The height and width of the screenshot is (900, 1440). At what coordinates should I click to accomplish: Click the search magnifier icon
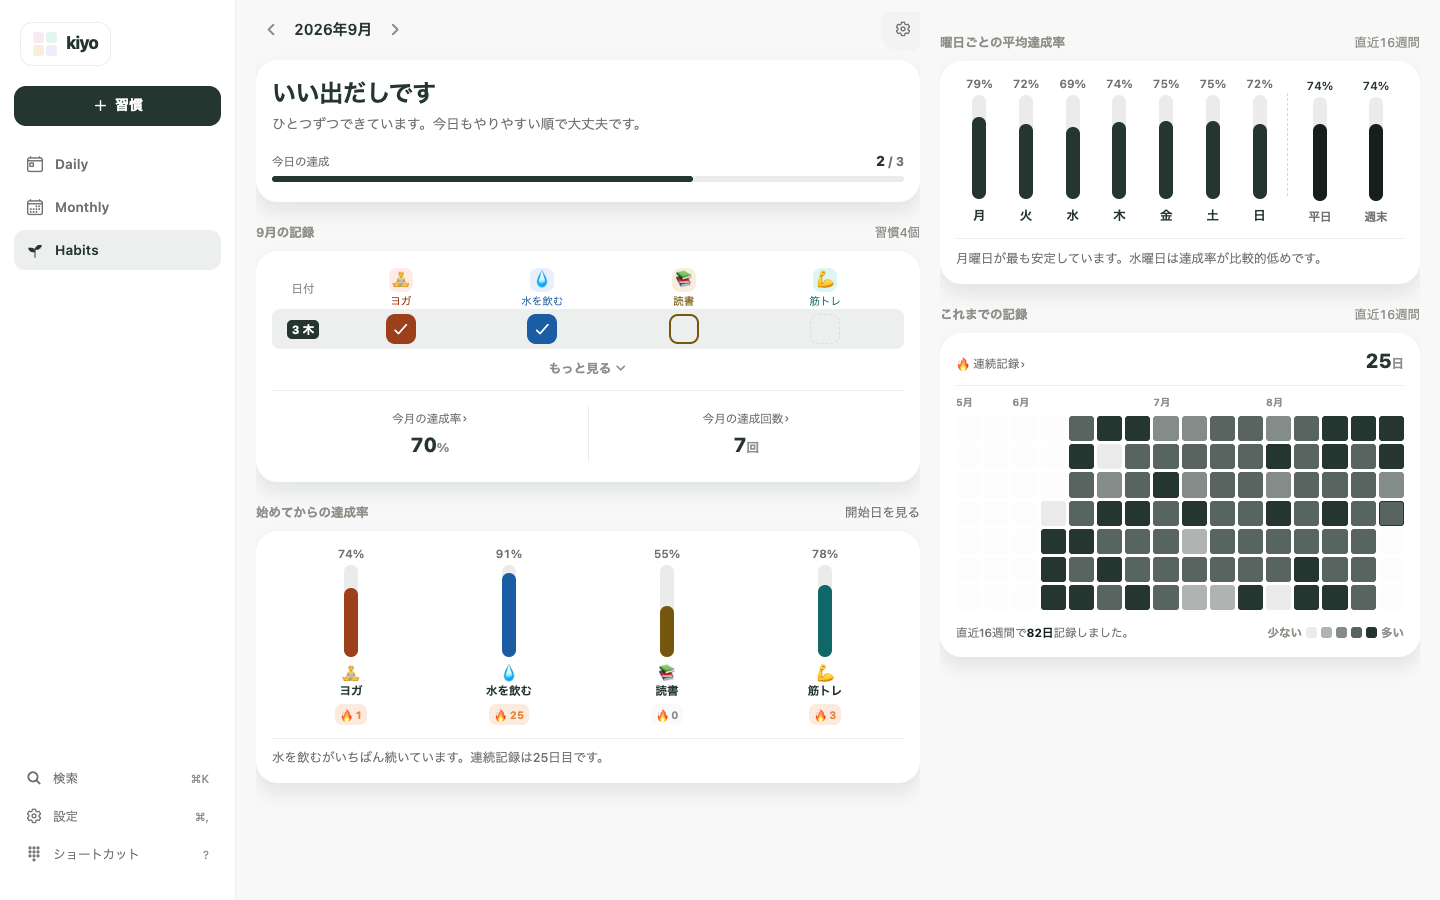[34, 778]
